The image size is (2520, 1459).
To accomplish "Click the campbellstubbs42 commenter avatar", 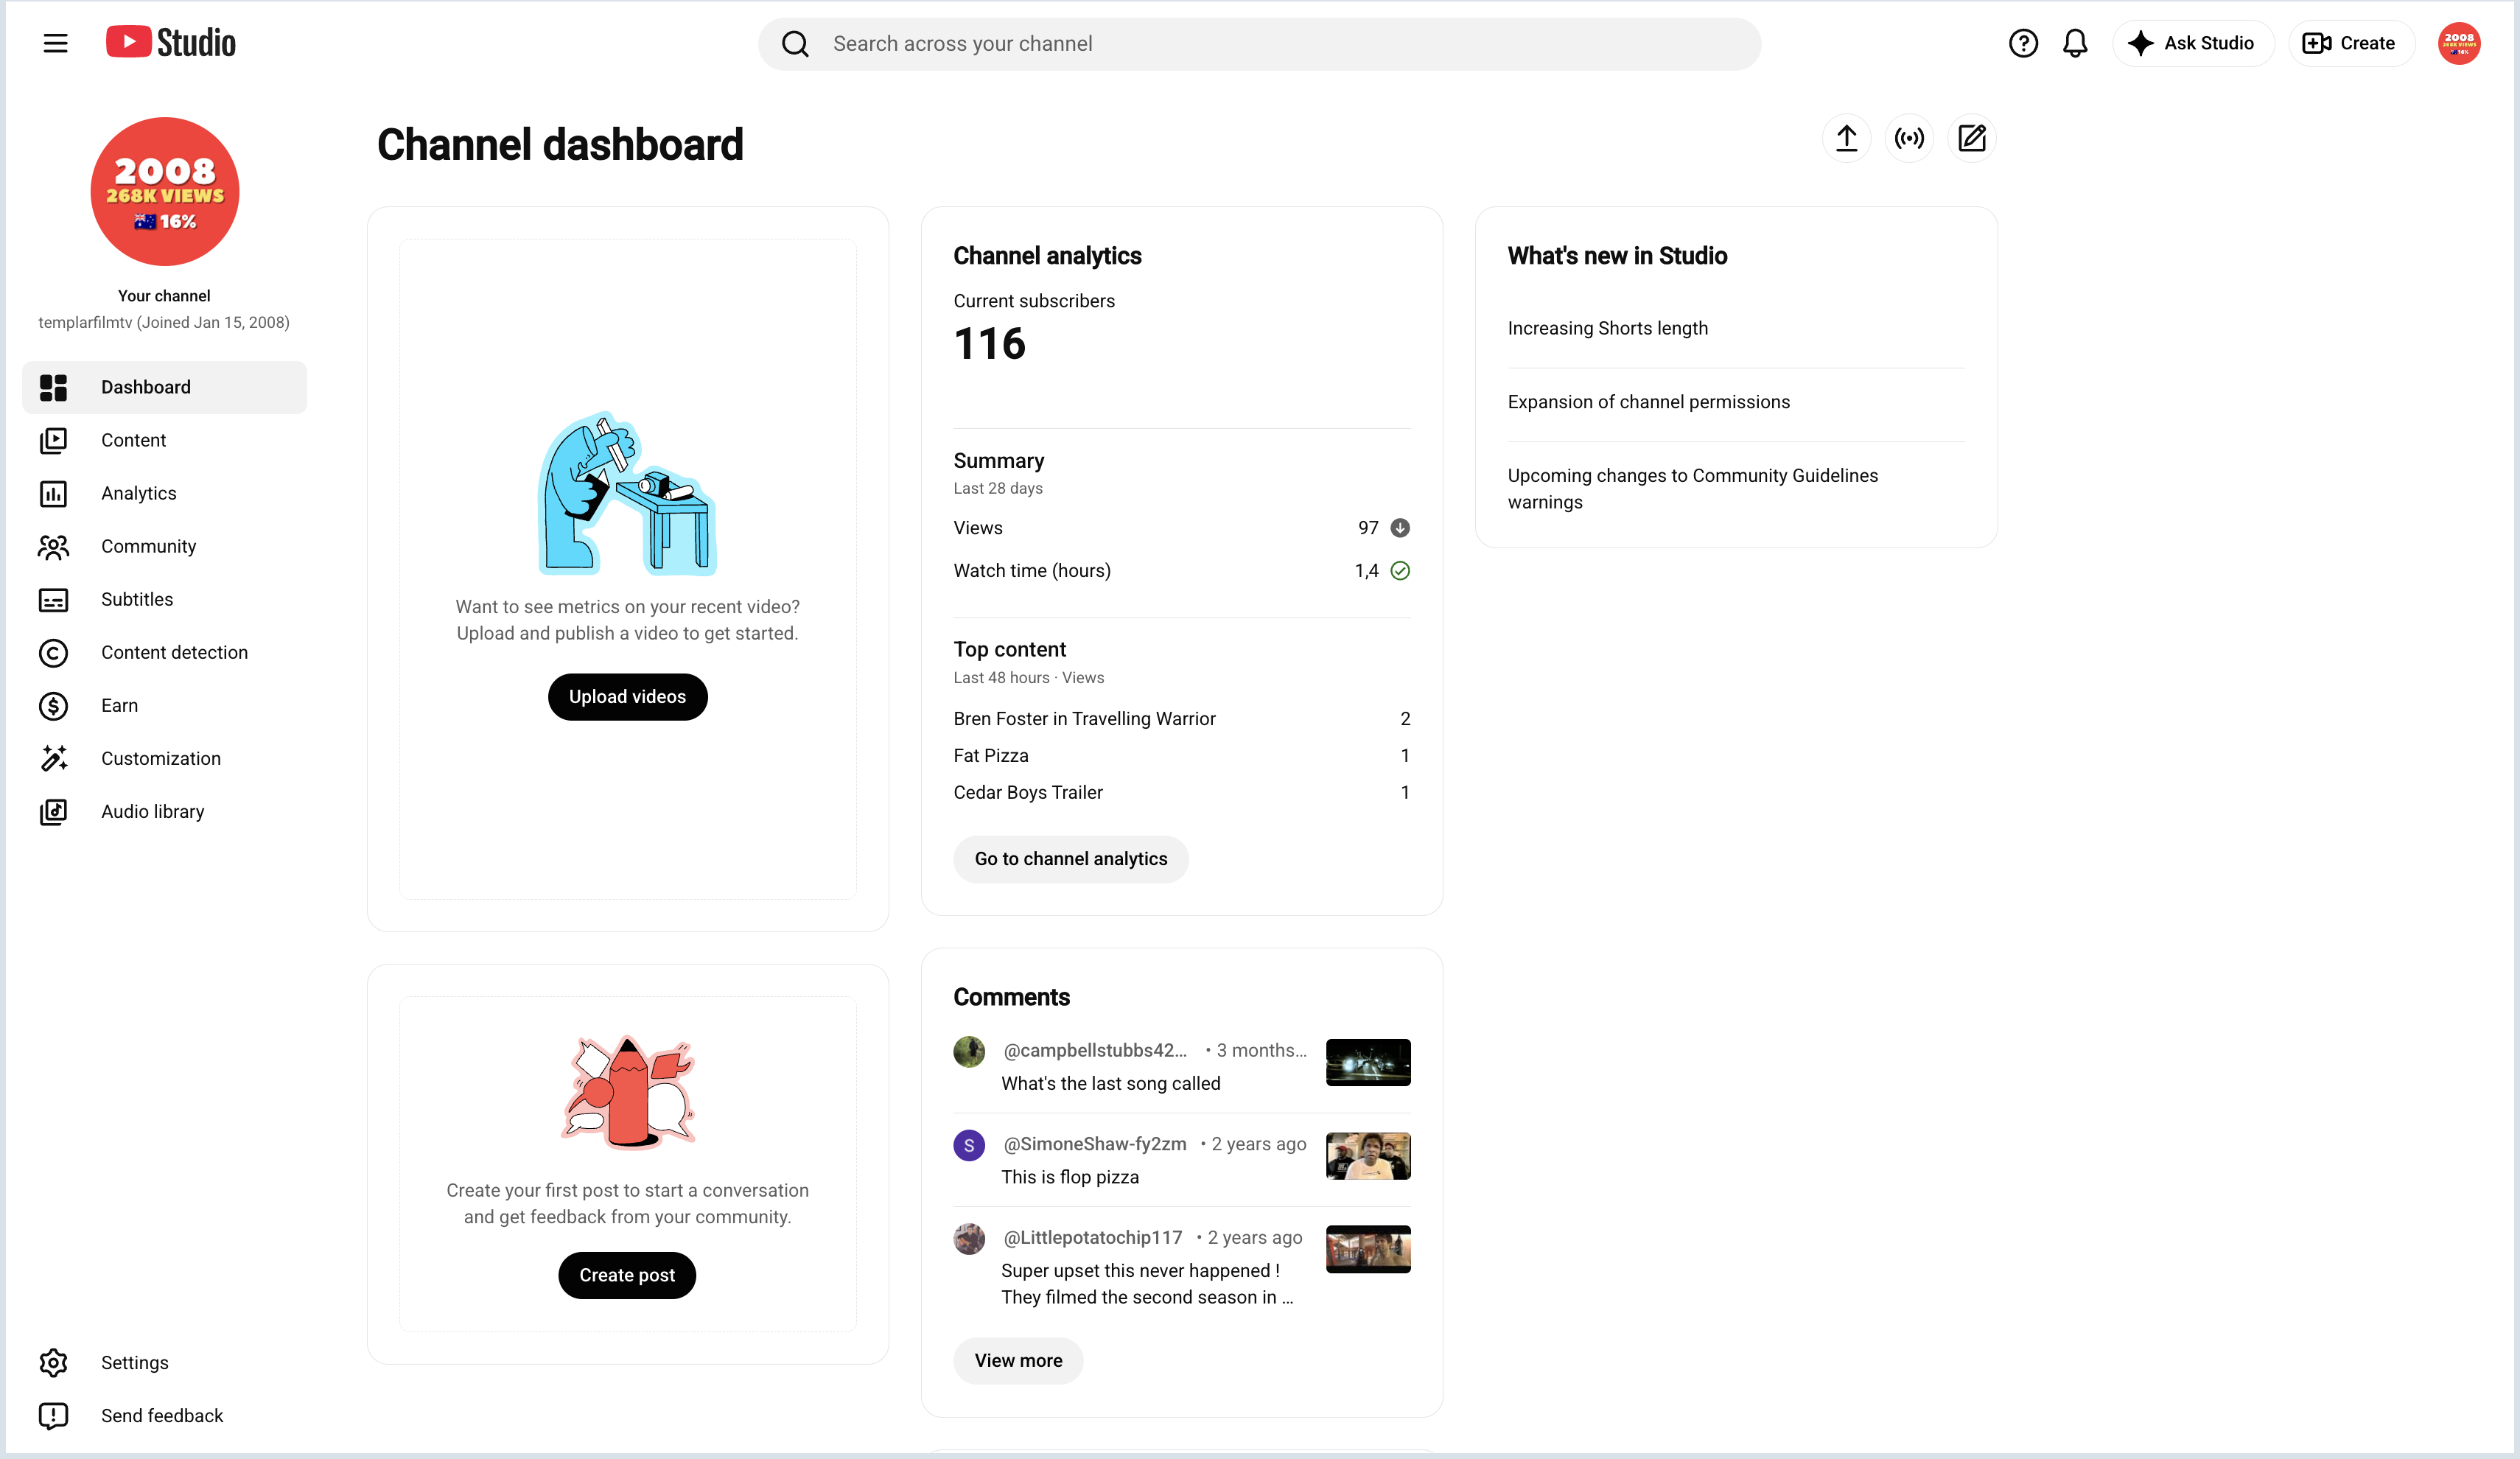I will (969, 1051).
